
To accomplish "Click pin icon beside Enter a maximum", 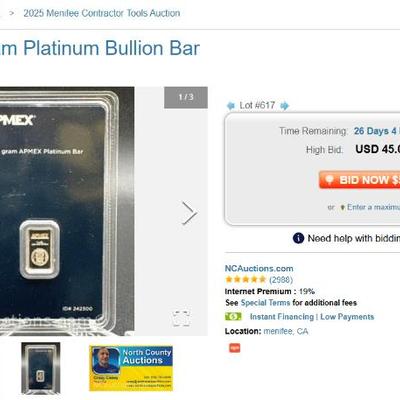I will 342,207.
